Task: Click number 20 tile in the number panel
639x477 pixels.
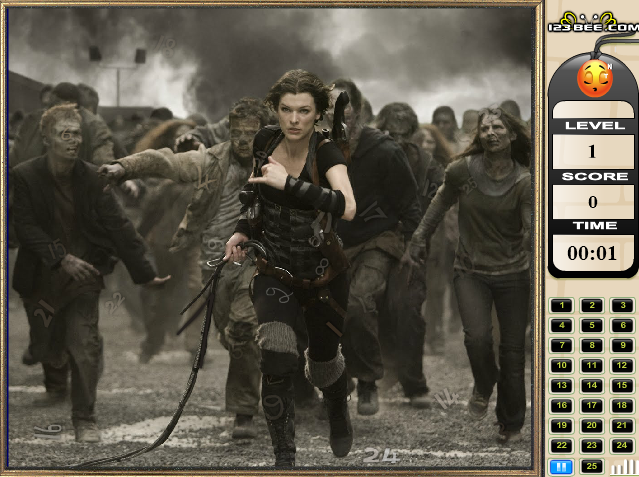Action: (x=592, y=425)
